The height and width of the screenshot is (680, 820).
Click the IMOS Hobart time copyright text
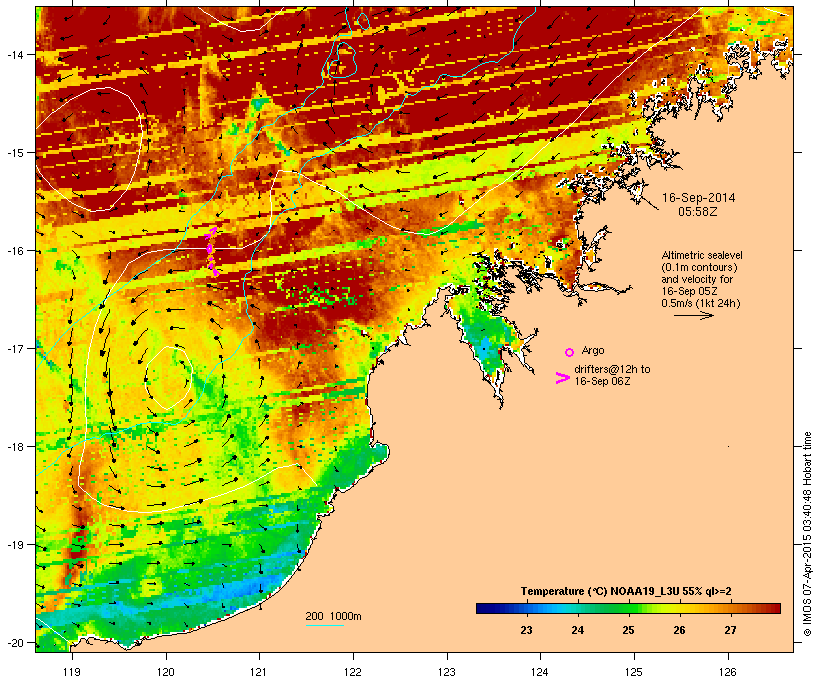coord(808,534)
